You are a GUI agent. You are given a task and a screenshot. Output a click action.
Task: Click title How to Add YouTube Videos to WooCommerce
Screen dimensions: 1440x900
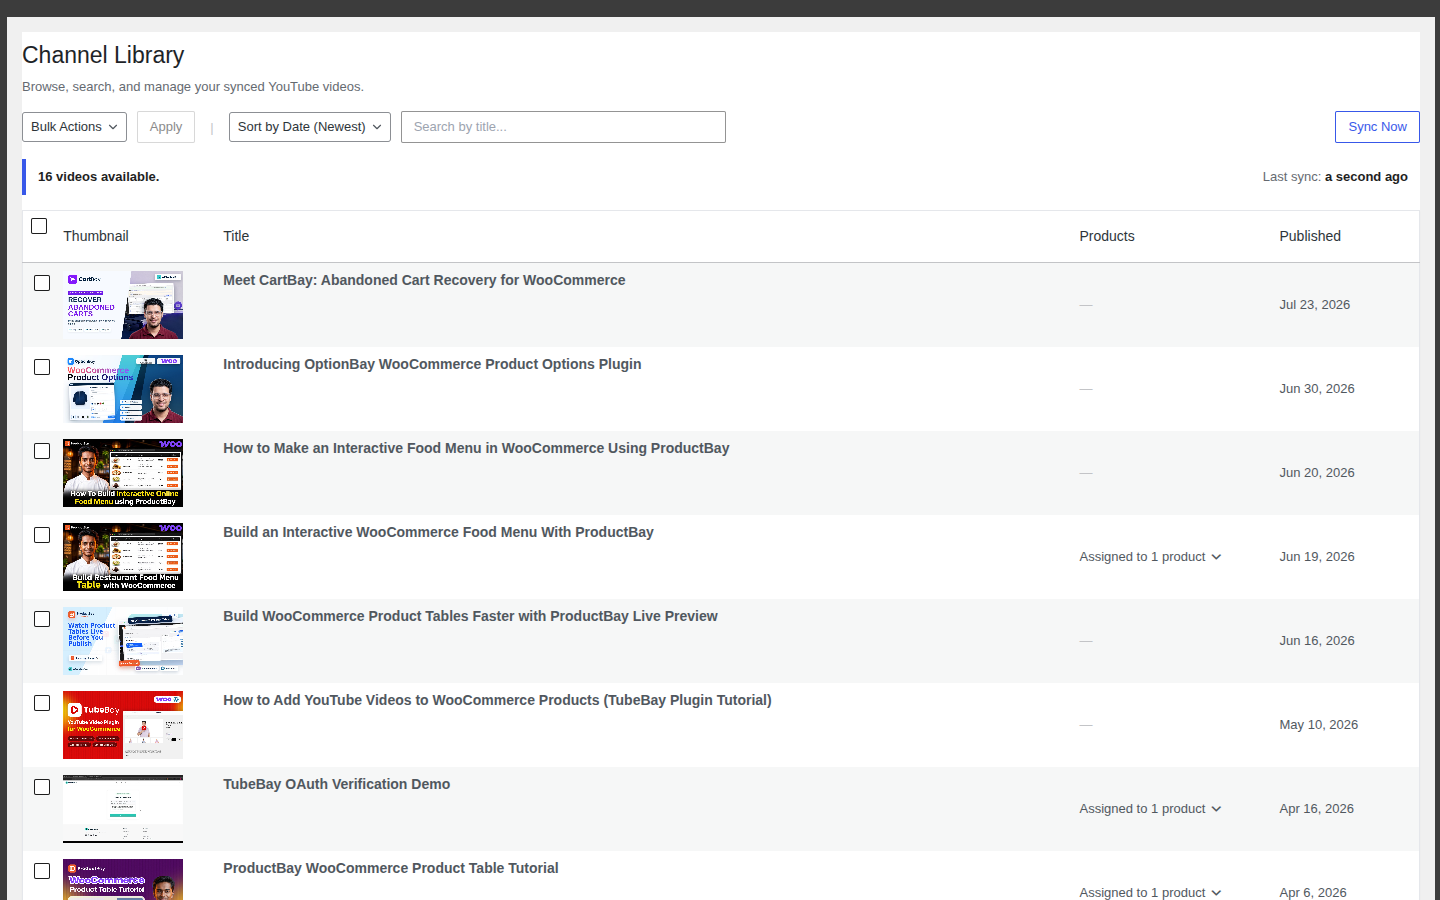pos(497,700)
